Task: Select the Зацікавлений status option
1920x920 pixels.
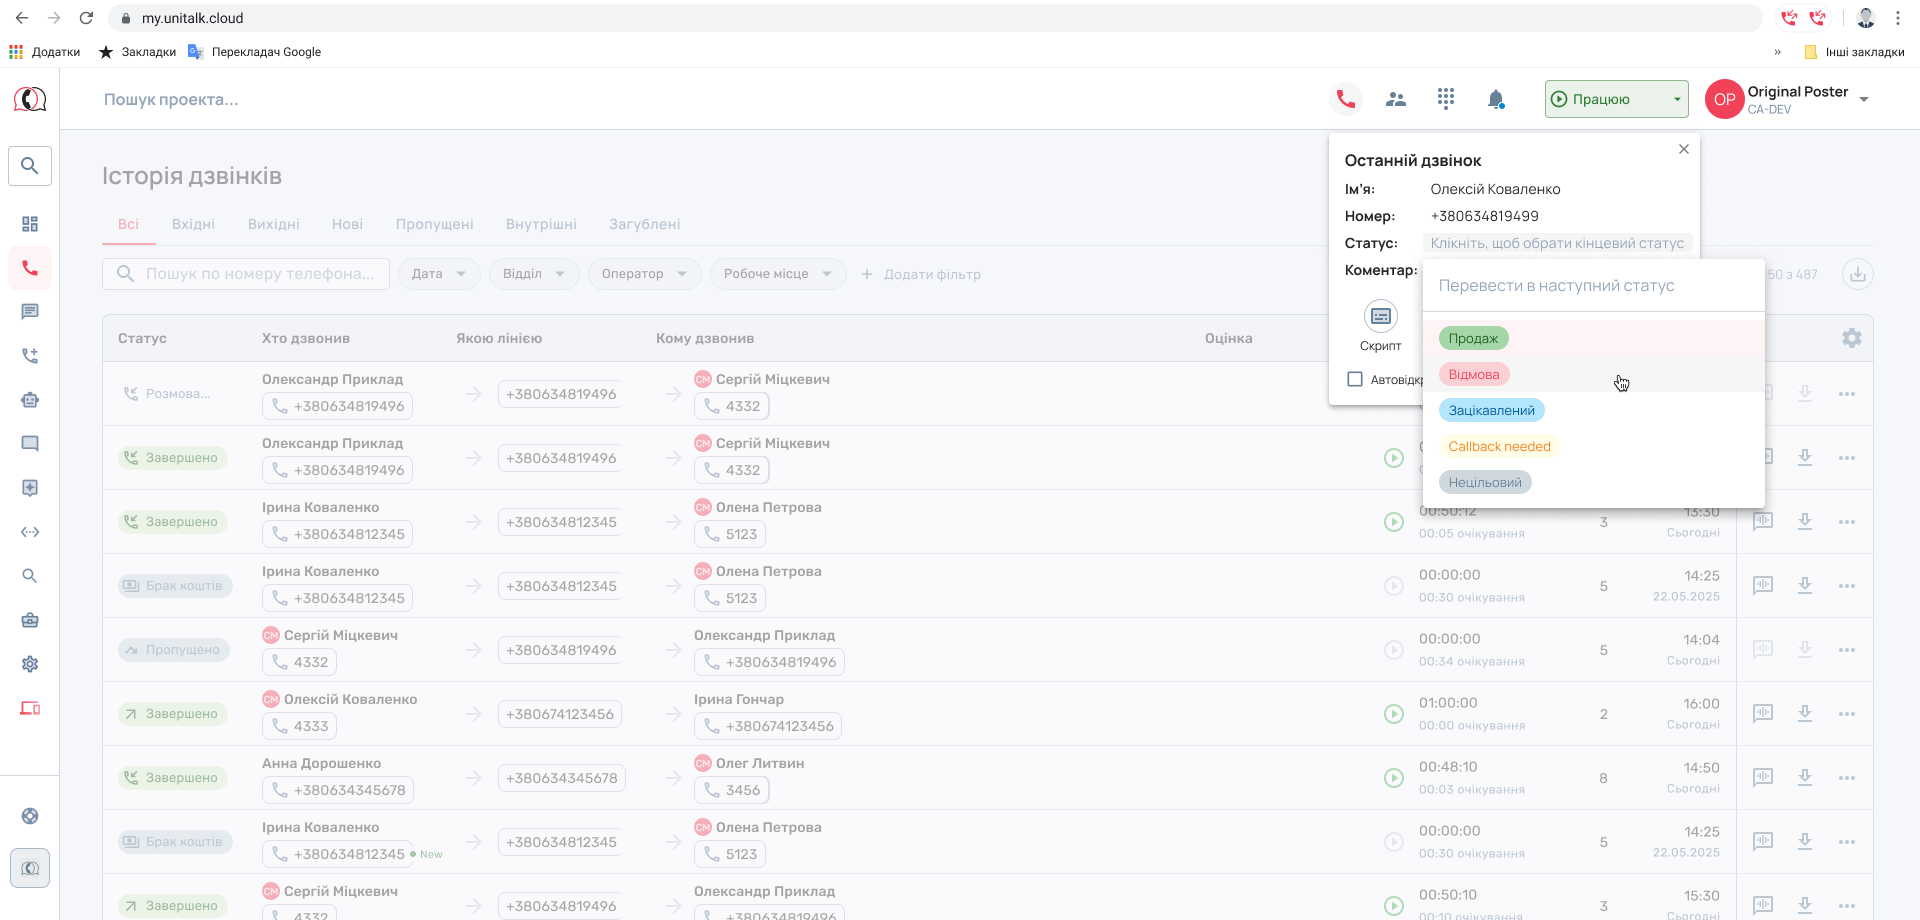Action: coord(1491,410)
